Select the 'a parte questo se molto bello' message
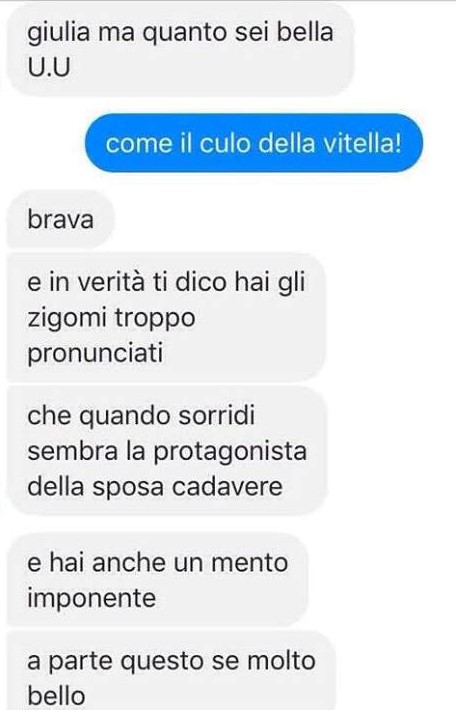 (x=171, y=671)
